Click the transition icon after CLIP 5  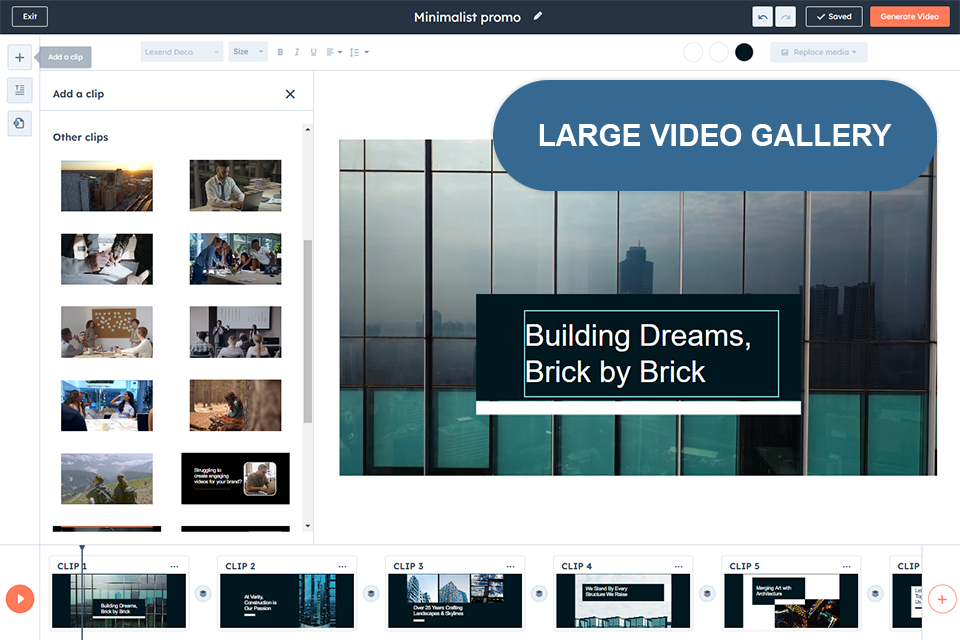pos(876,593)
